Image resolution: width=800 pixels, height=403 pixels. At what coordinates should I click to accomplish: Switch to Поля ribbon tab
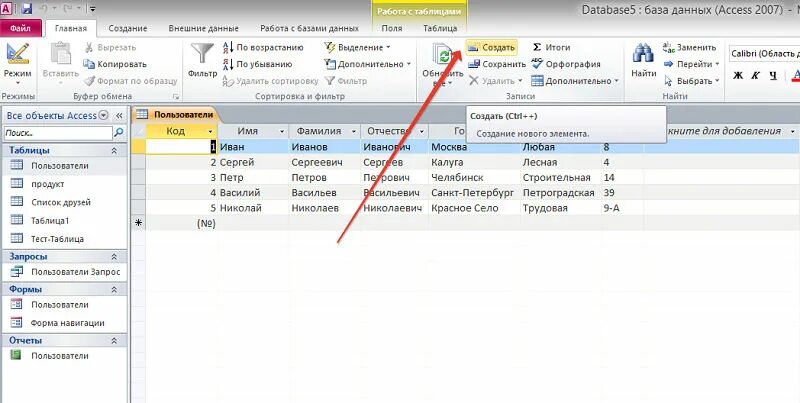[x=392, y=29]
